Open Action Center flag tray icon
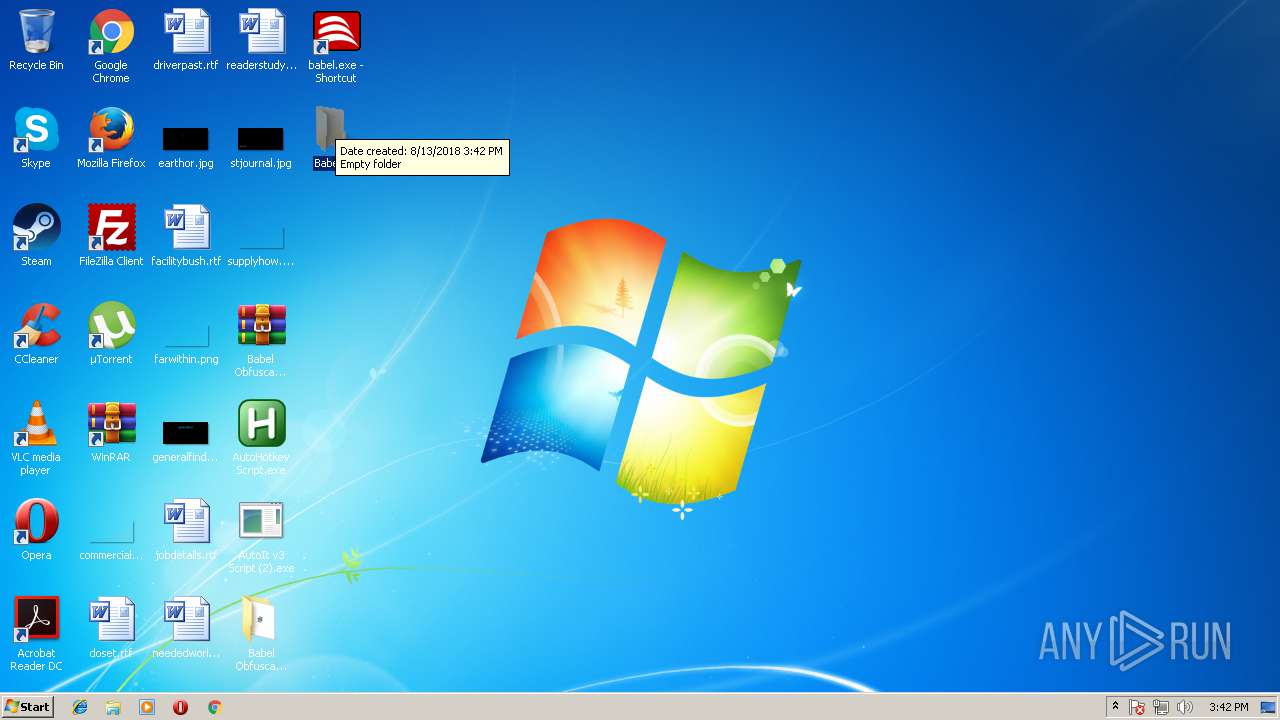This screenshot has width=1280, height=720. pyautogui.click(x=1137, y=707)
